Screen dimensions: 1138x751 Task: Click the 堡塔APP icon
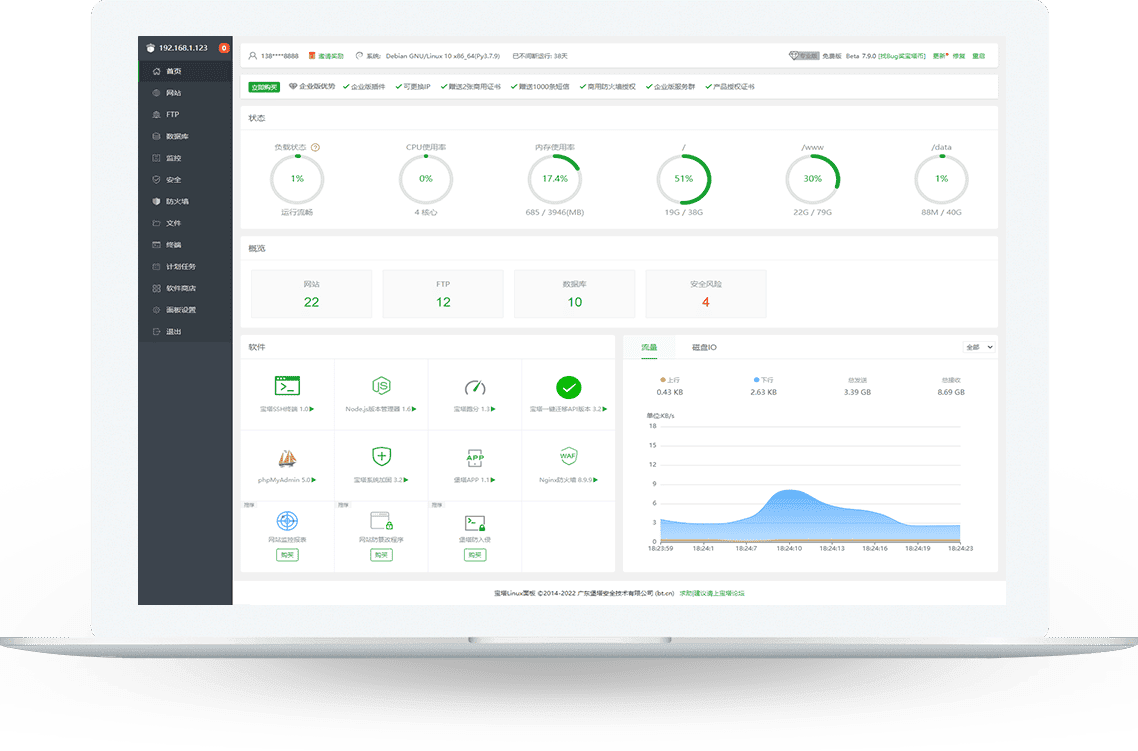coord(475,458)
